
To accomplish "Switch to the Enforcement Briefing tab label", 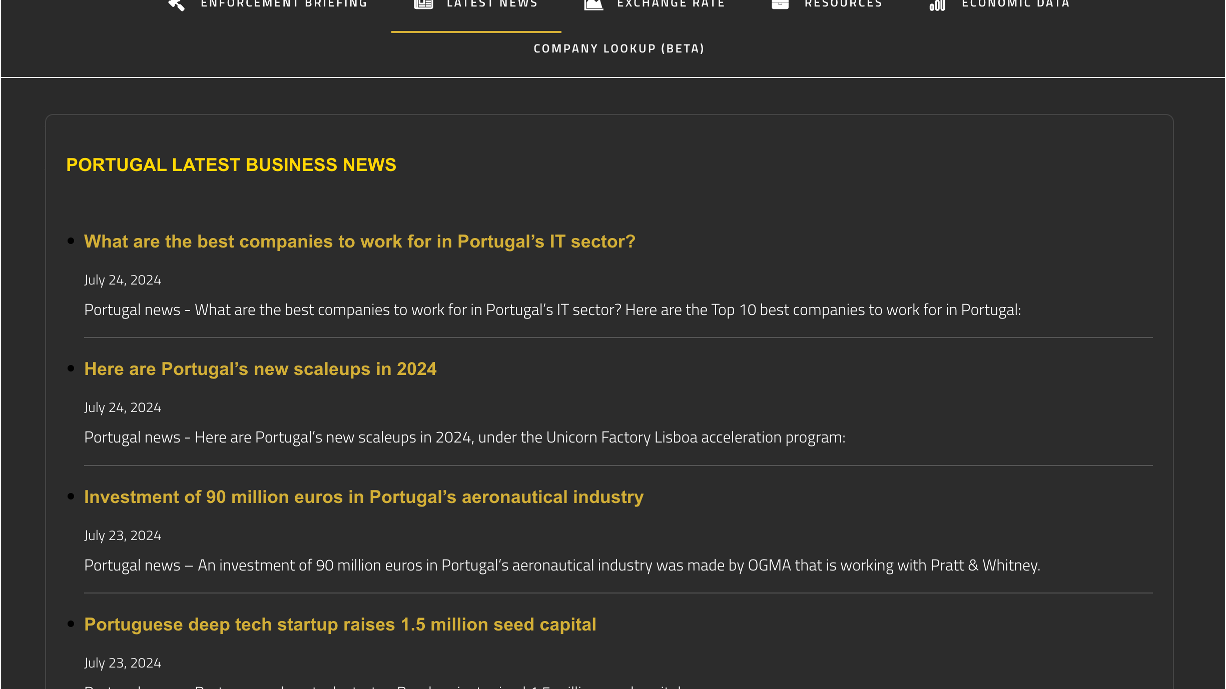I will tap(284, 5).
